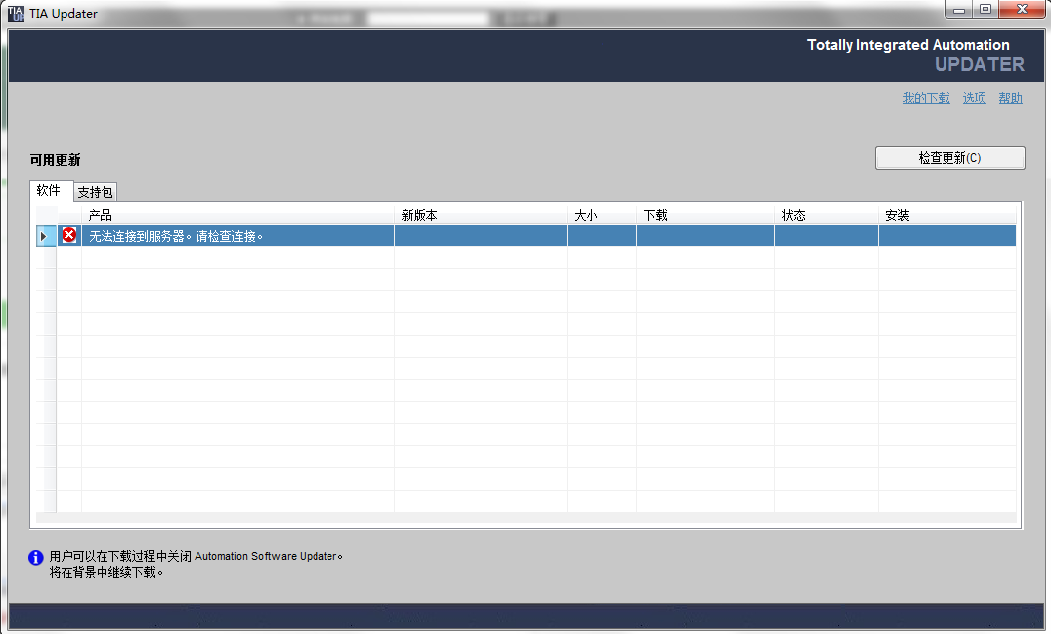Screen dimensions: 1051x634
Task: Click the 安装 column header
Action: 947,215
